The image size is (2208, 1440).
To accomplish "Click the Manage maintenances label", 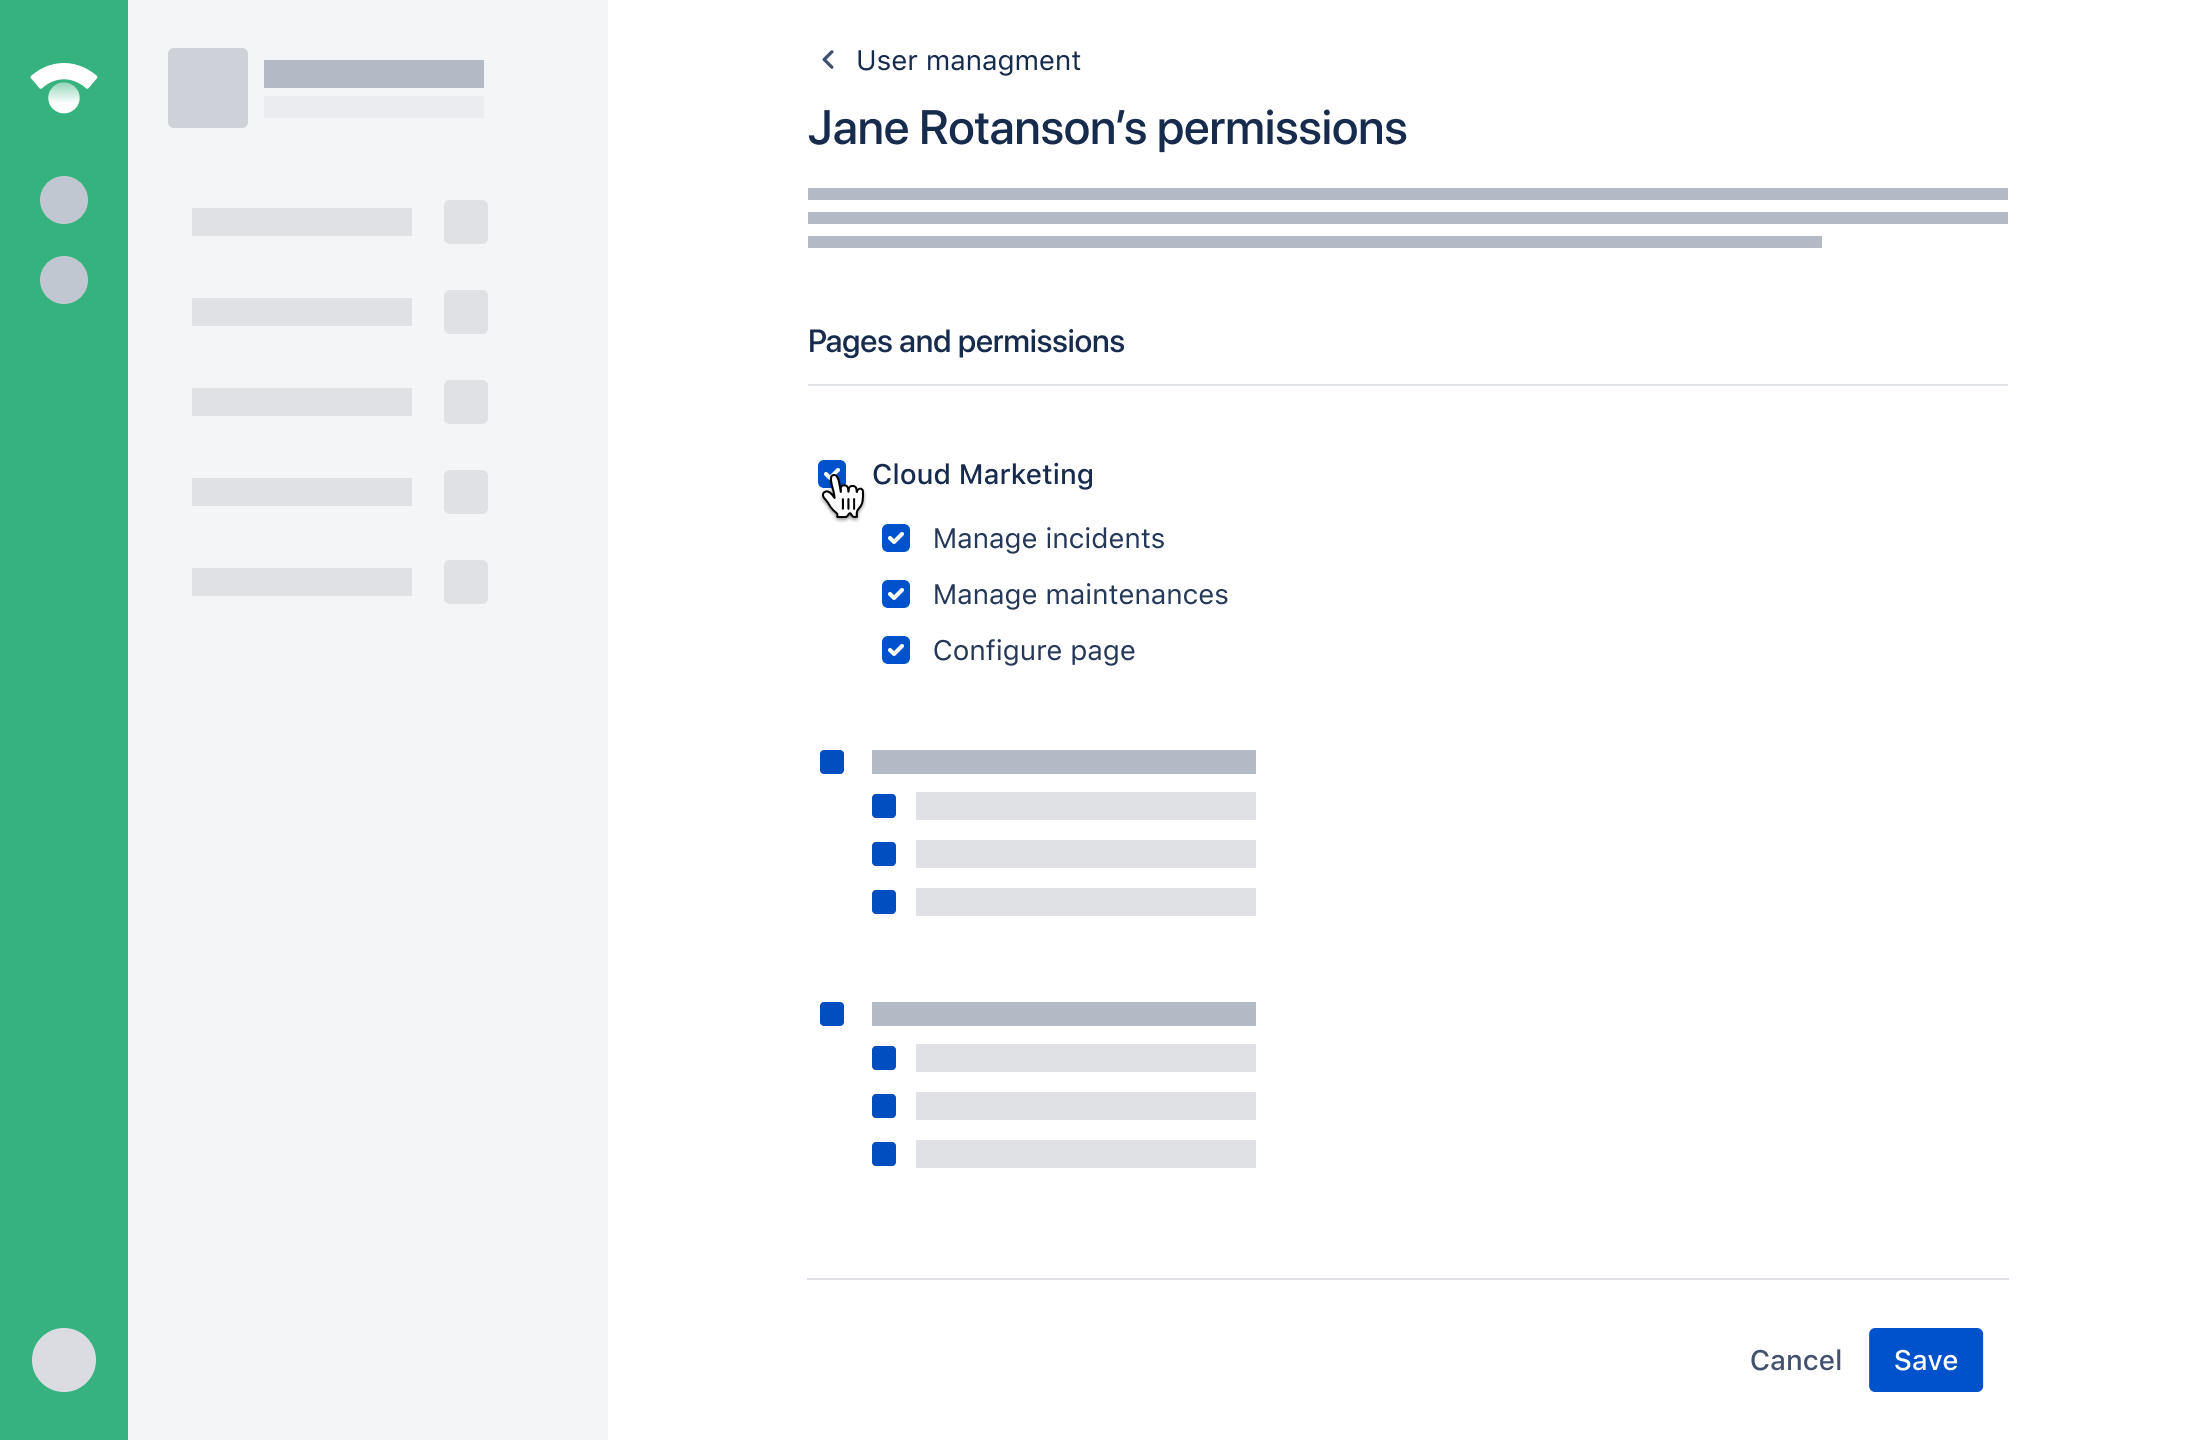I will (1080, 594).
